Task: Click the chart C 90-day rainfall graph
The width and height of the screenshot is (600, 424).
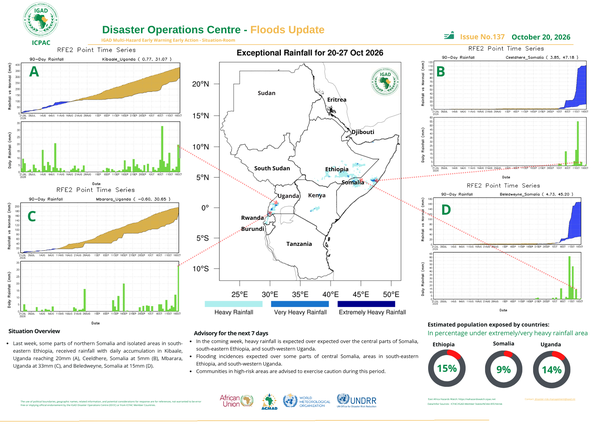Action: 99,228
